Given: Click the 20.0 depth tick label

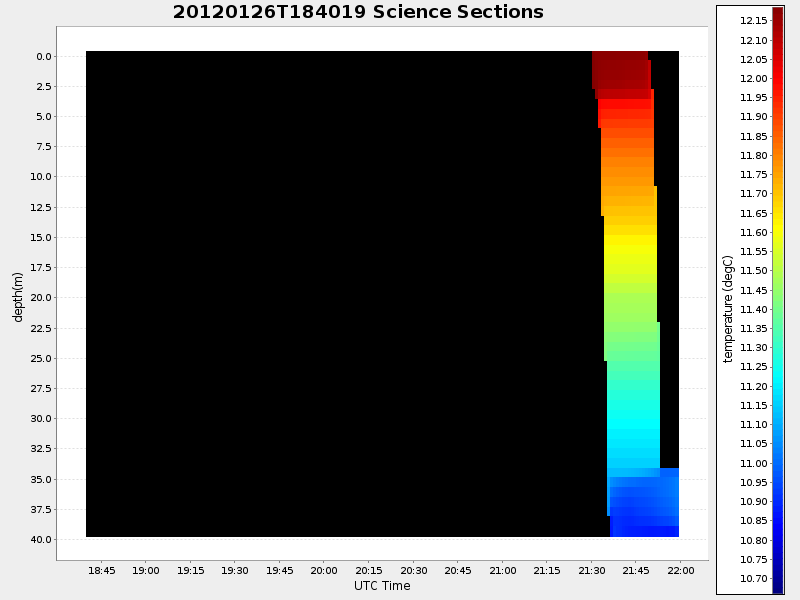Looking at the screenshot, I should pos(41,298).
